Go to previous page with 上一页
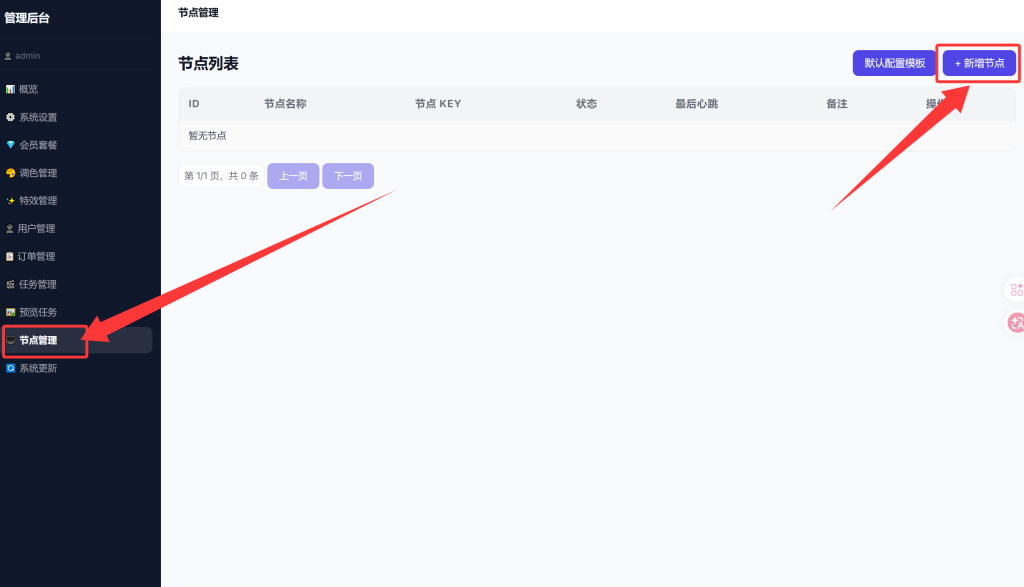 (293, 176)
